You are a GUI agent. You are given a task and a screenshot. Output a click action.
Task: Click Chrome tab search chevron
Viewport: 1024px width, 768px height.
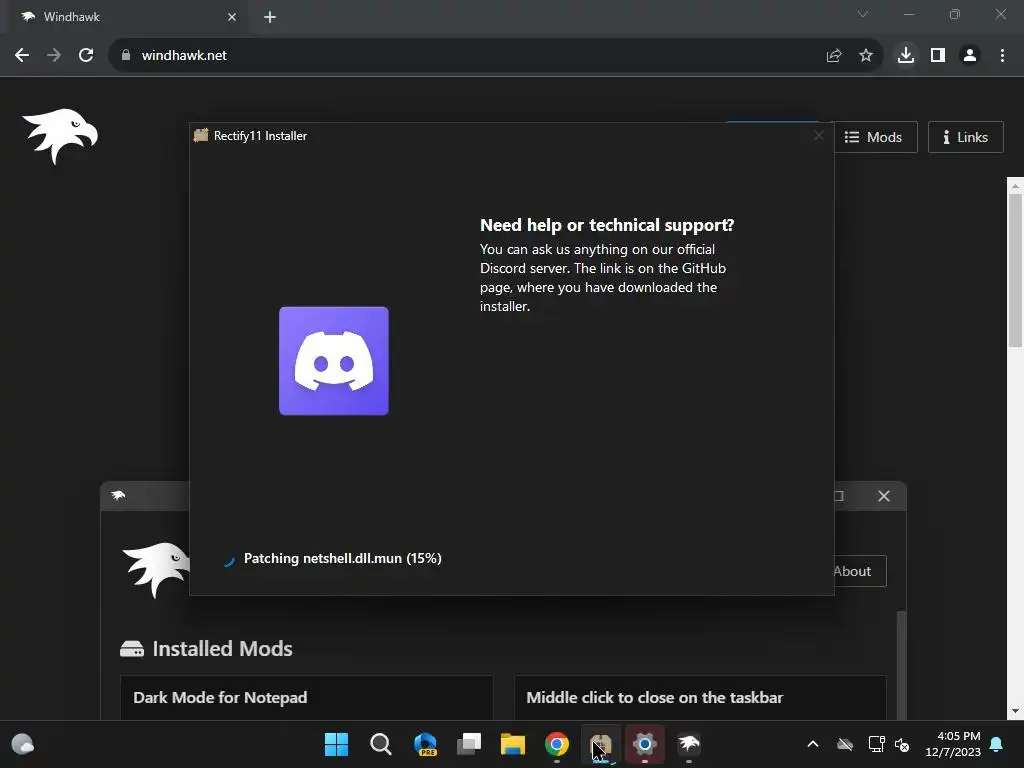[x=863, y=14]
